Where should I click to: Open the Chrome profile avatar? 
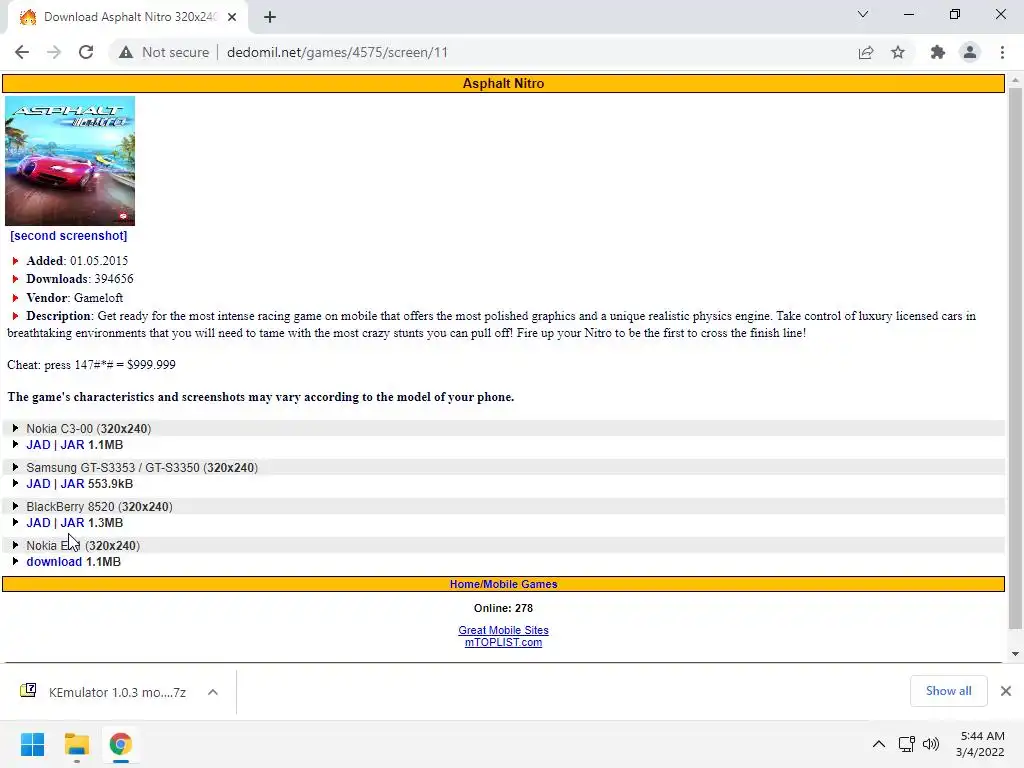point(970,52)
